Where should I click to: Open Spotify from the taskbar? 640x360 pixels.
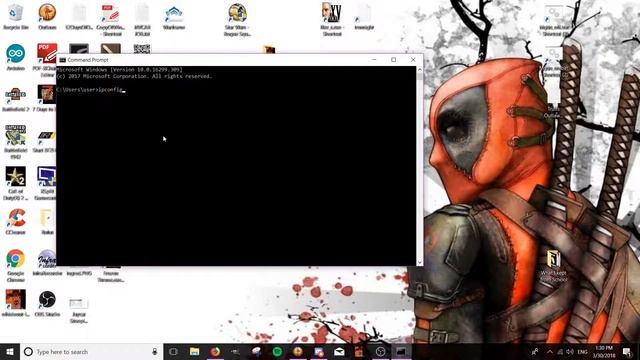277,351
